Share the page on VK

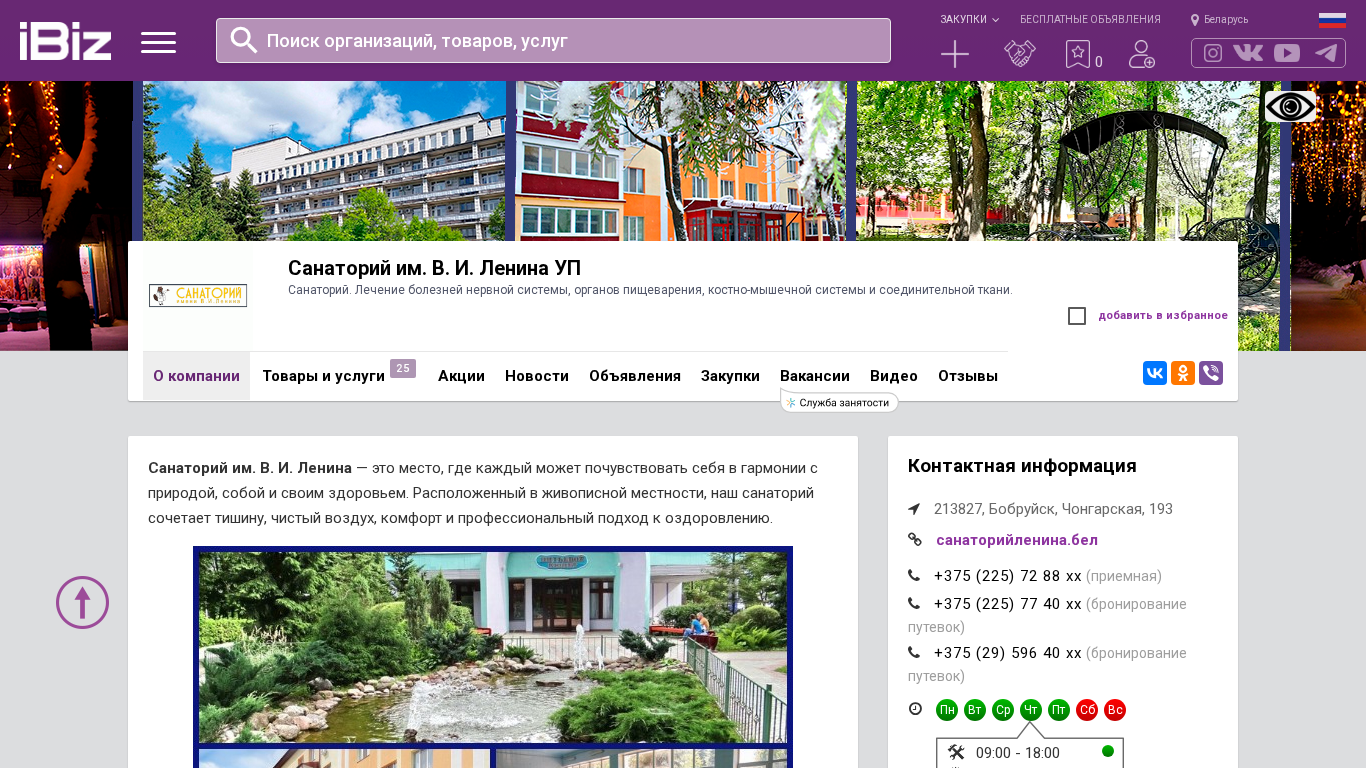(1155, 374)
